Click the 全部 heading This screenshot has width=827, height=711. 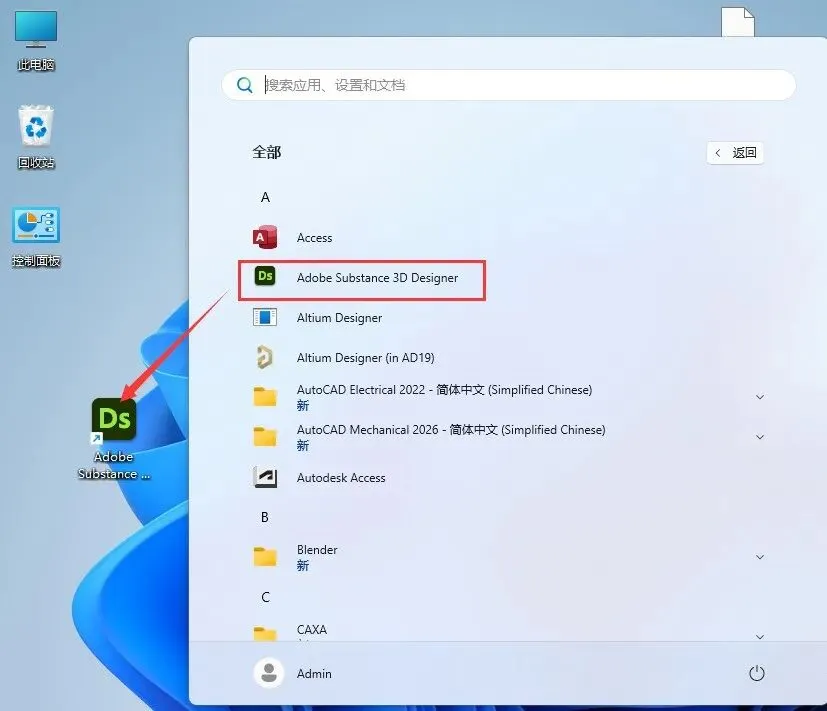266,152
